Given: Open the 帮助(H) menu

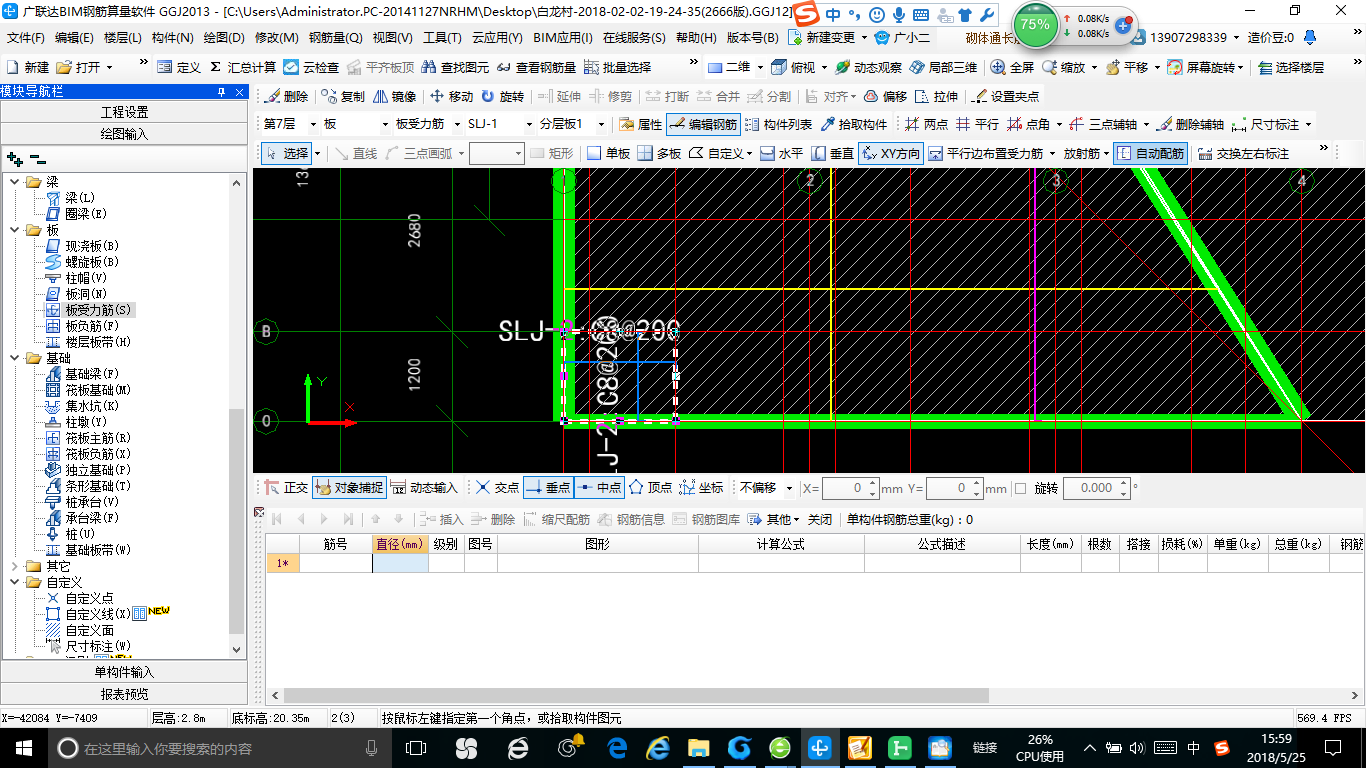Looking at the screenshot, I should pyautogui.click(x=697, y=38).
